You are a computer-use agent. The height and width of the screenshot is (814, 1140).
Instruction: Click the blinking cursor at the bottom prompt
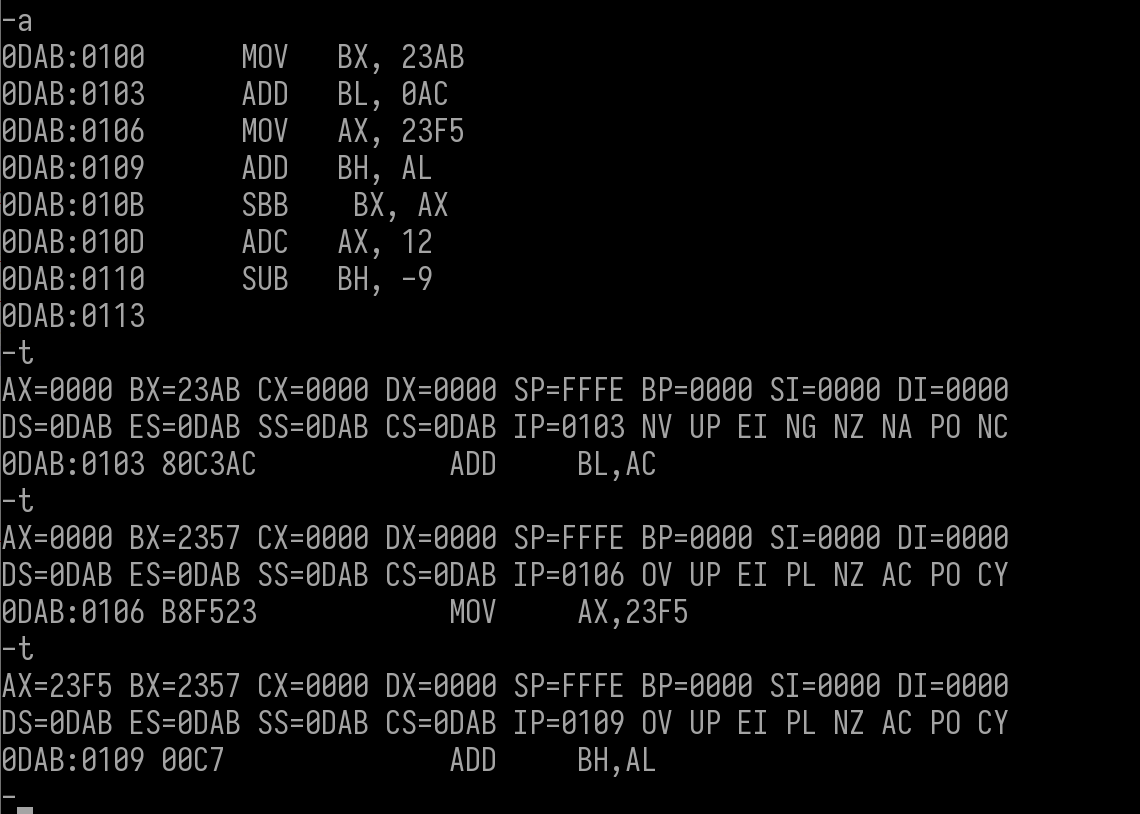pyautogui.click(x=25, y=809)
